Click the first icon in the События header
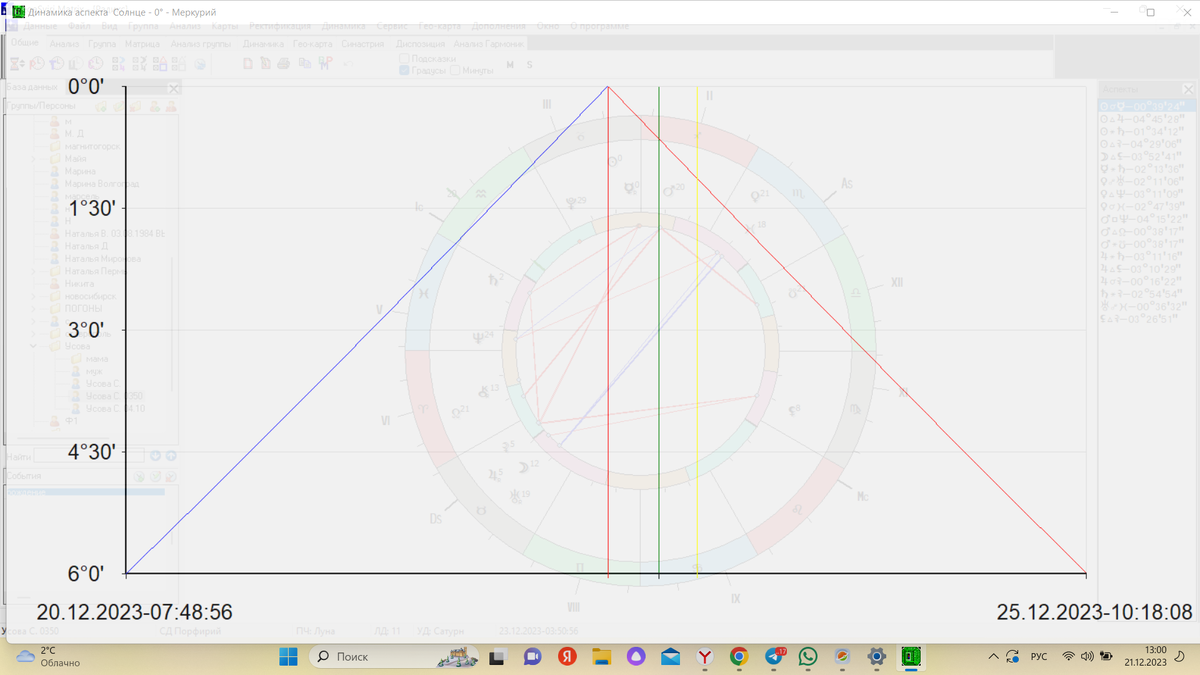The height and width of the screenshot is (675, 1200). [x=140, y=477]
